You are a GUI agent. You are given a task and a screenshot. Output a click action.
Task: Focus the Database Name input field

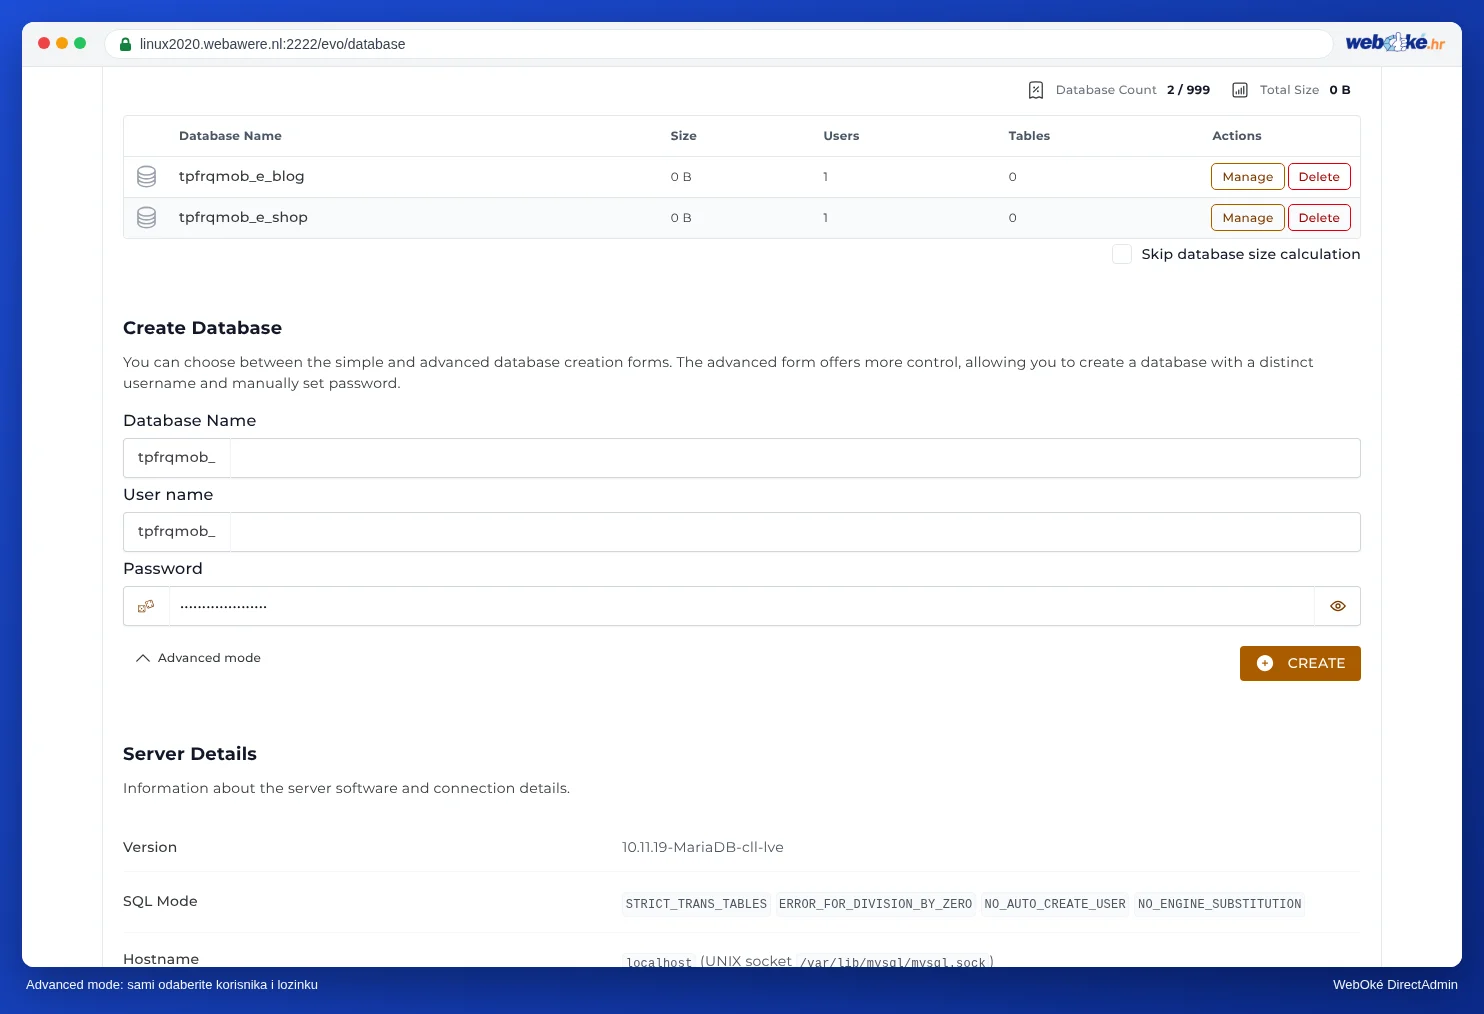coord(795,458)
